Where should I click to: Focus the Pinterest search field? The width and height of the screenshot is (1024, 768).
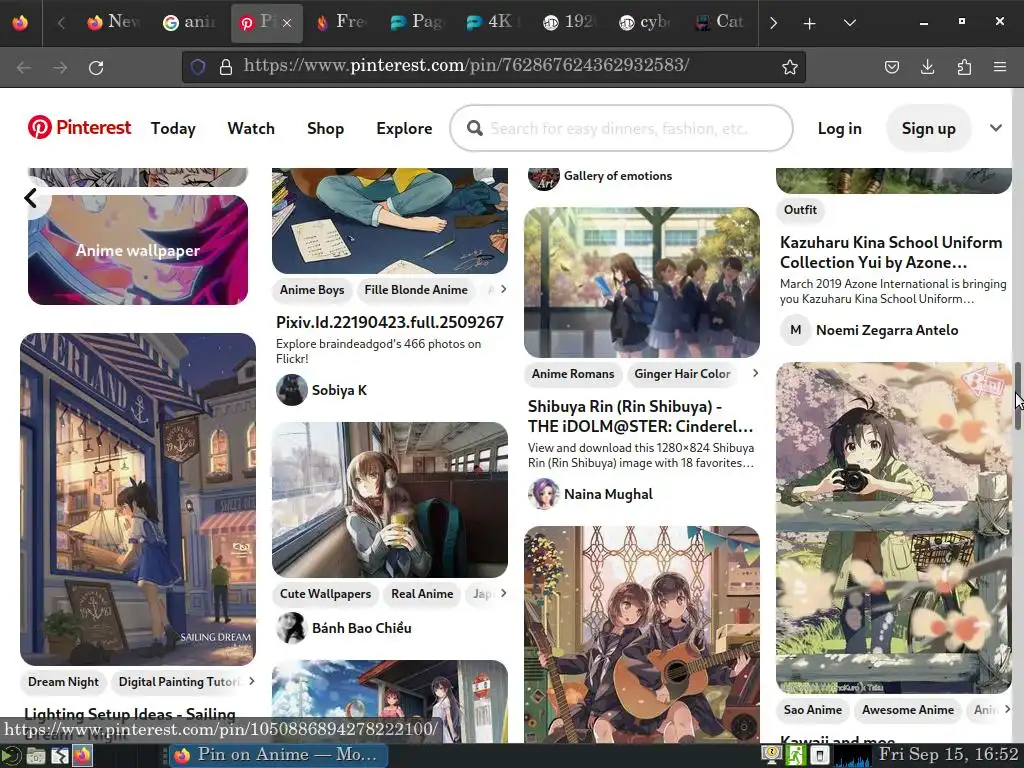(621, 128)
